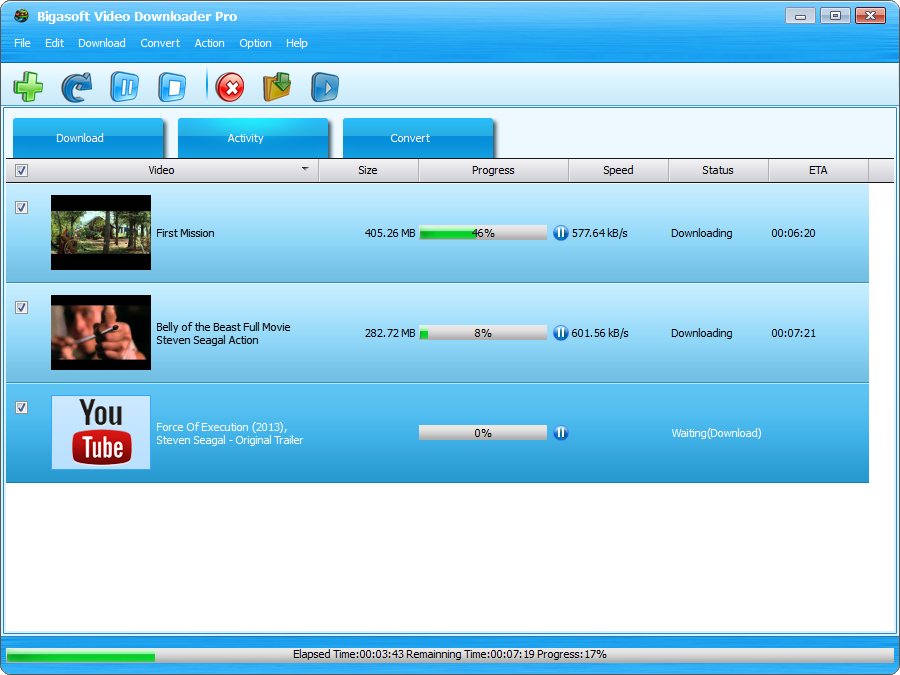This screenshot has height=675, width=900.
Task: Click the Bigasoft app icon in title bar
Action: [21, 15]
